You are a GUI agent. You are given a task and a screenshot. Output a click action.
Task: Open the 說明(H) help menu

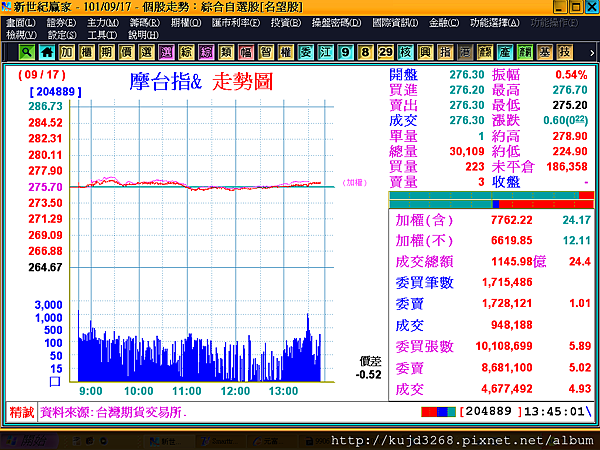pyautogui.click(x=143, y=35)
